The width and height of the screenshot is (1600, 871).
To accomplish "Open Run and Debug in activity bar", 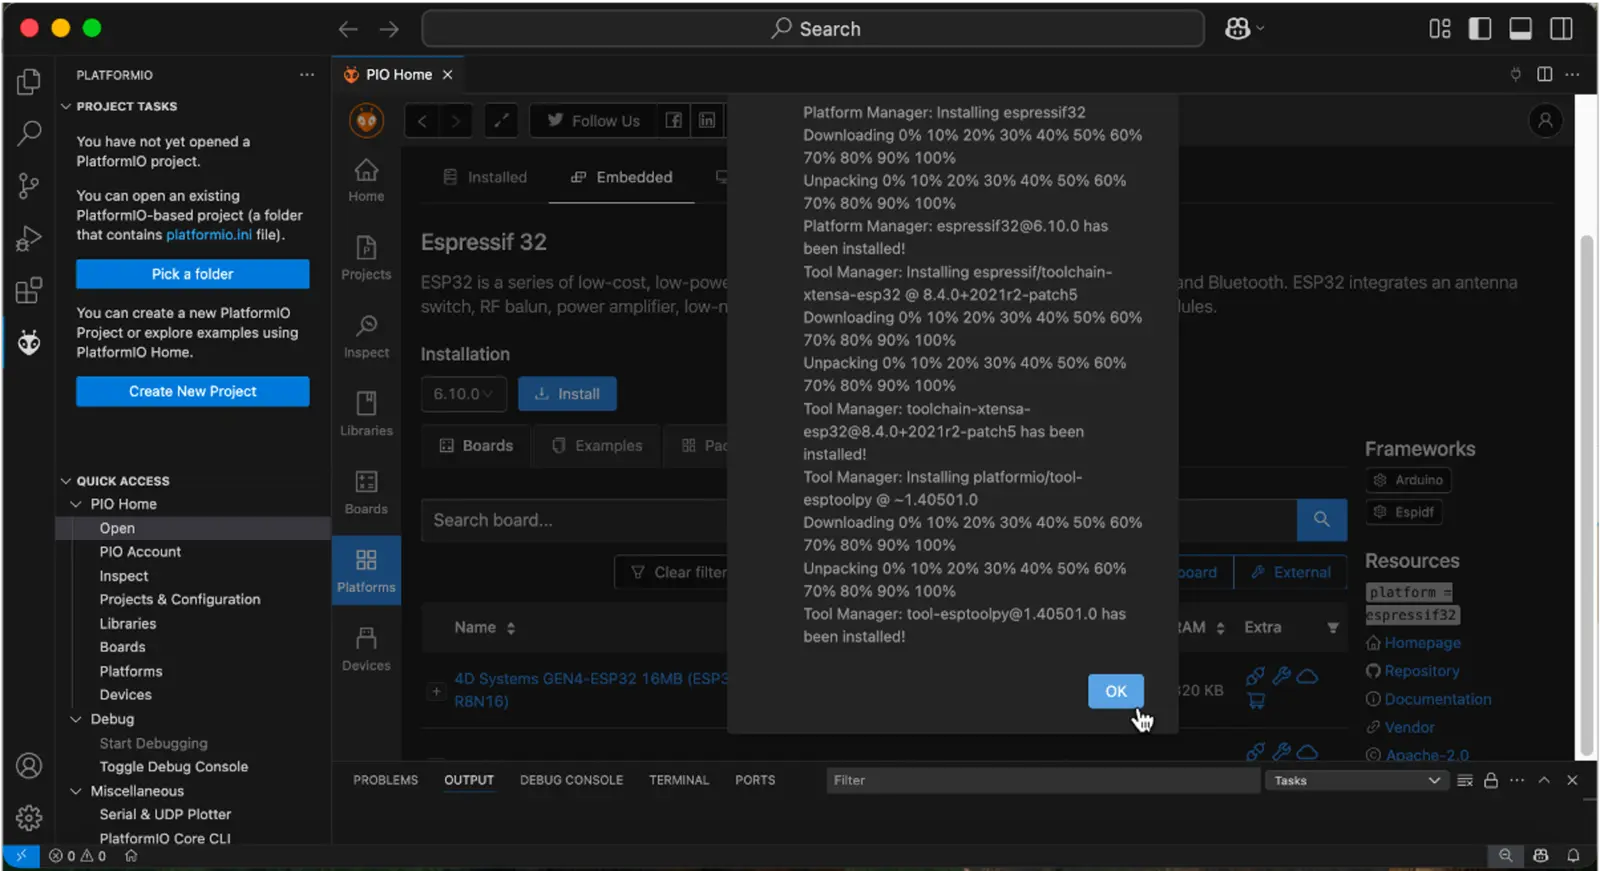I will click(29, 238).
